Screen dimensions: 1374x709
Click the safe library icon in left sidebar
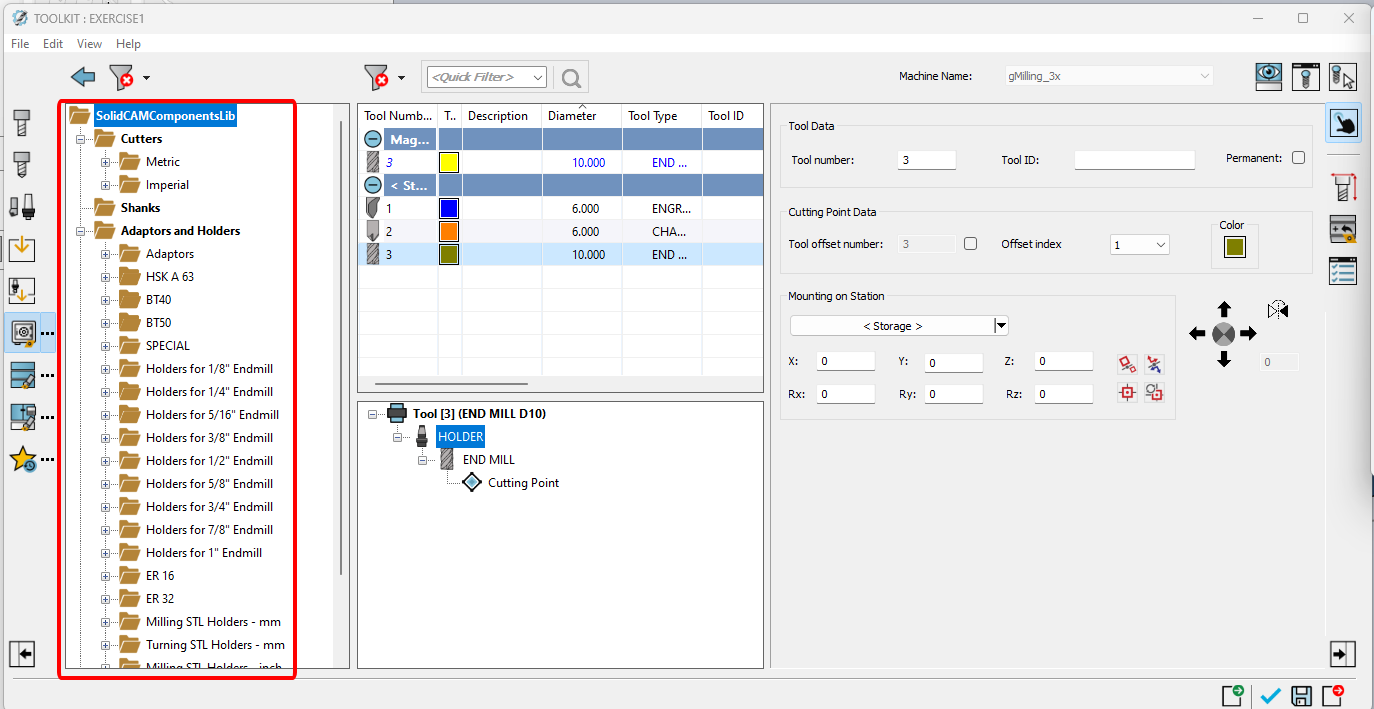(x=23, y=333)
